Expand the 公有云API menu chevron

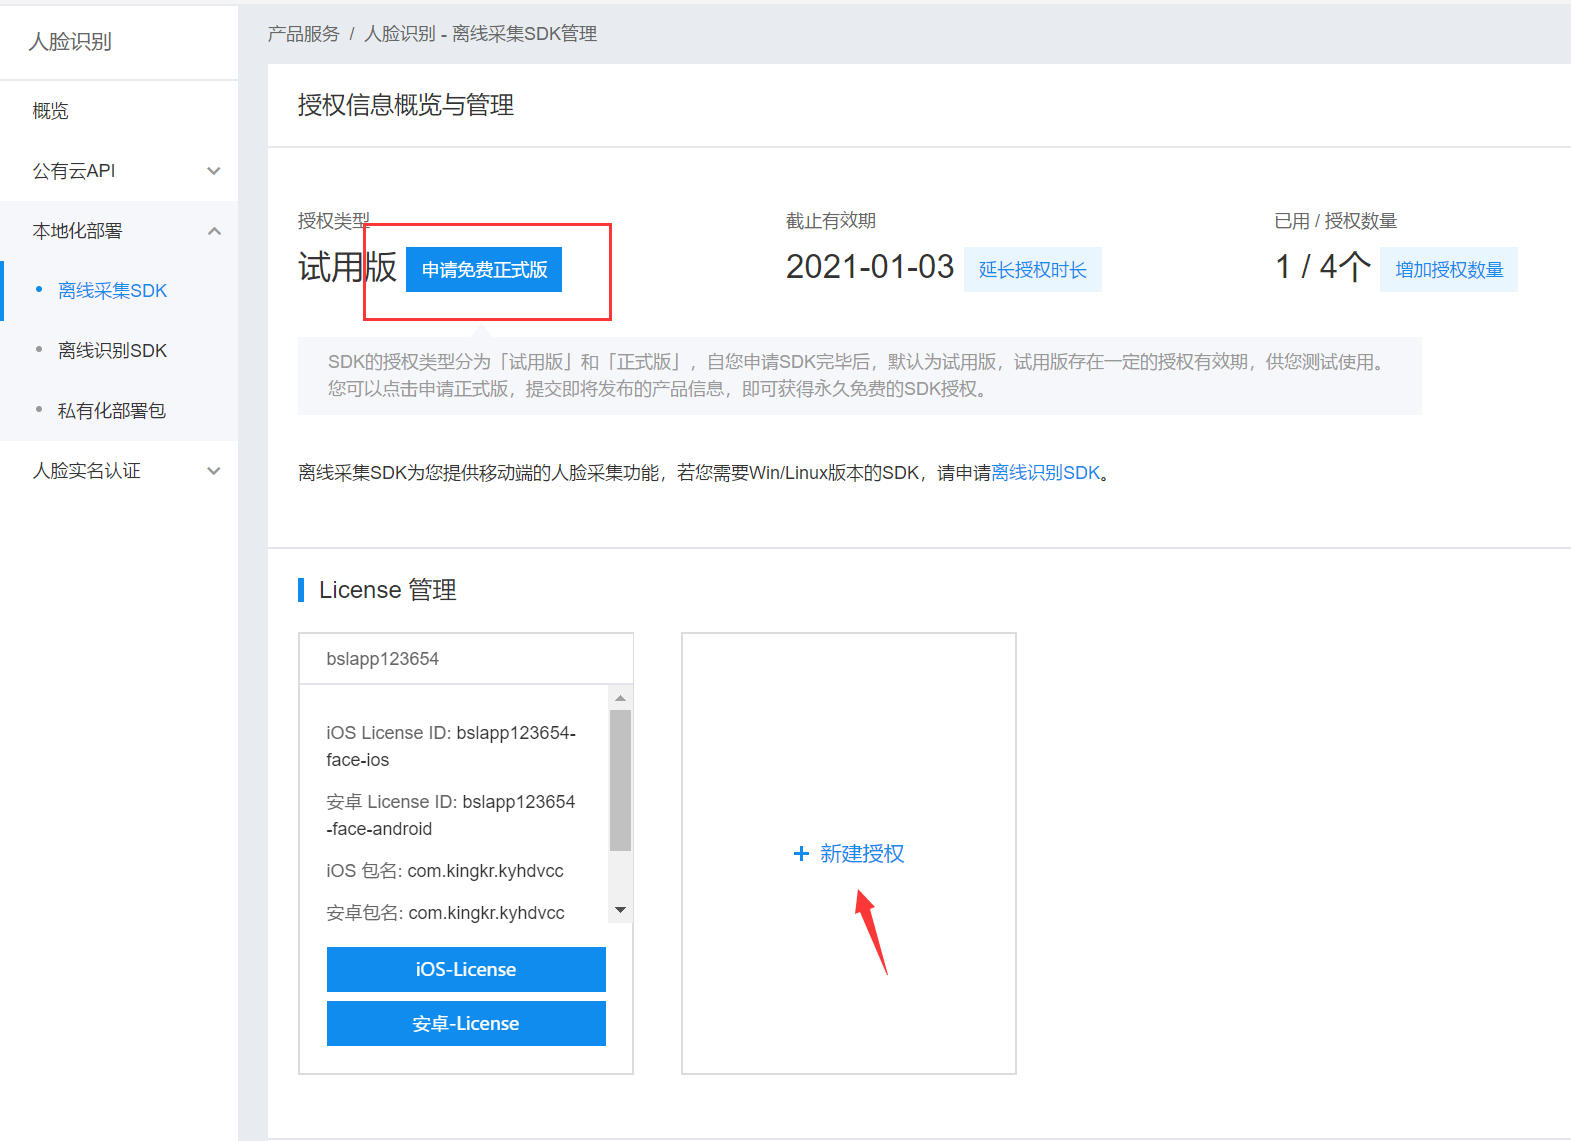tap(213, 171)
